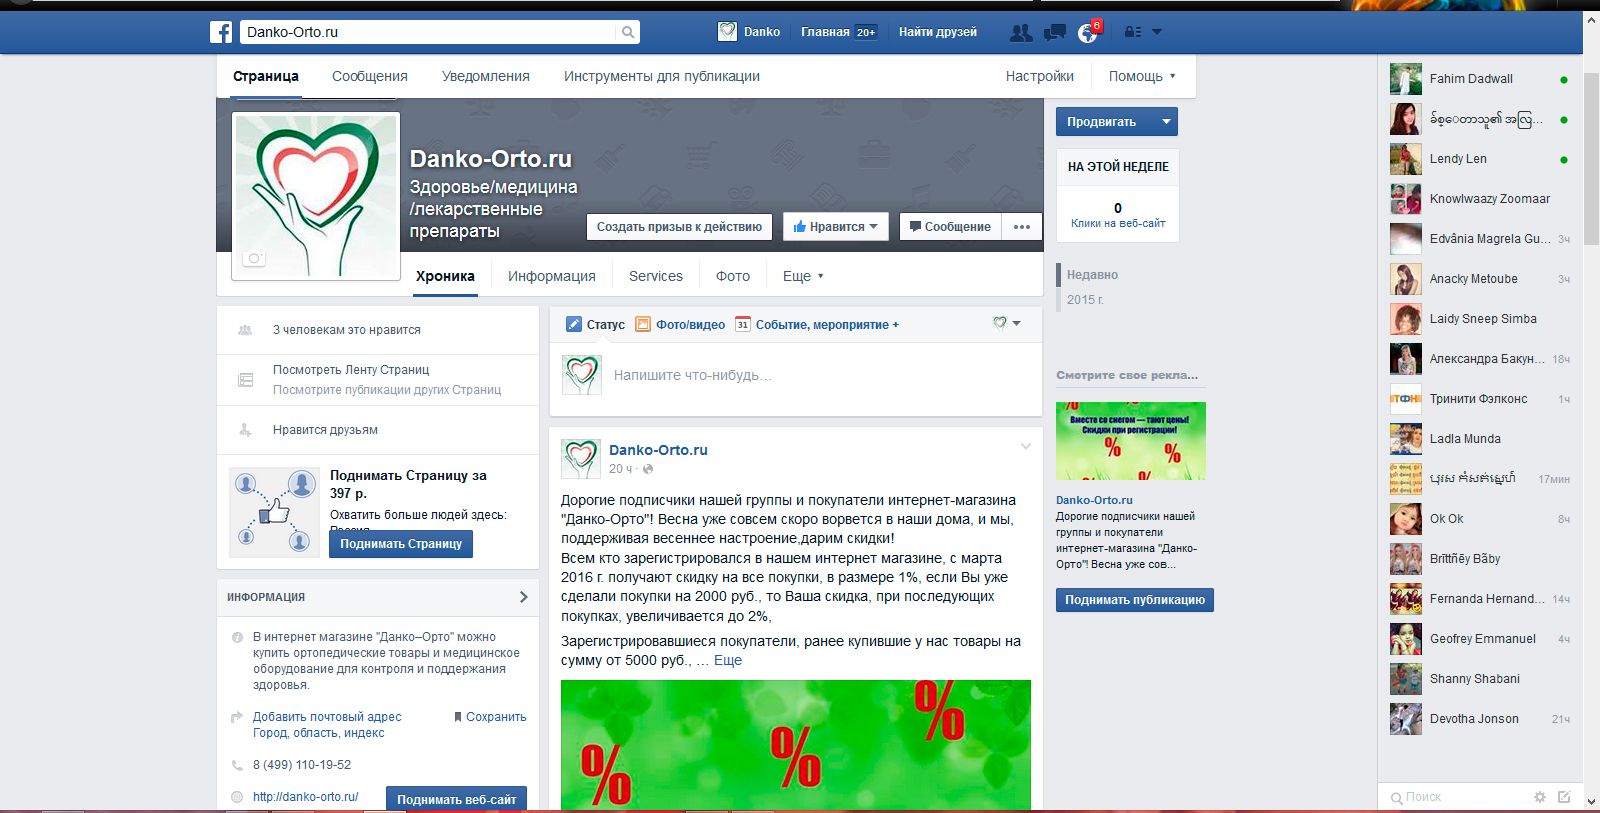
Task: Open the messages icon in top bar
Action: coord(1054,33)
